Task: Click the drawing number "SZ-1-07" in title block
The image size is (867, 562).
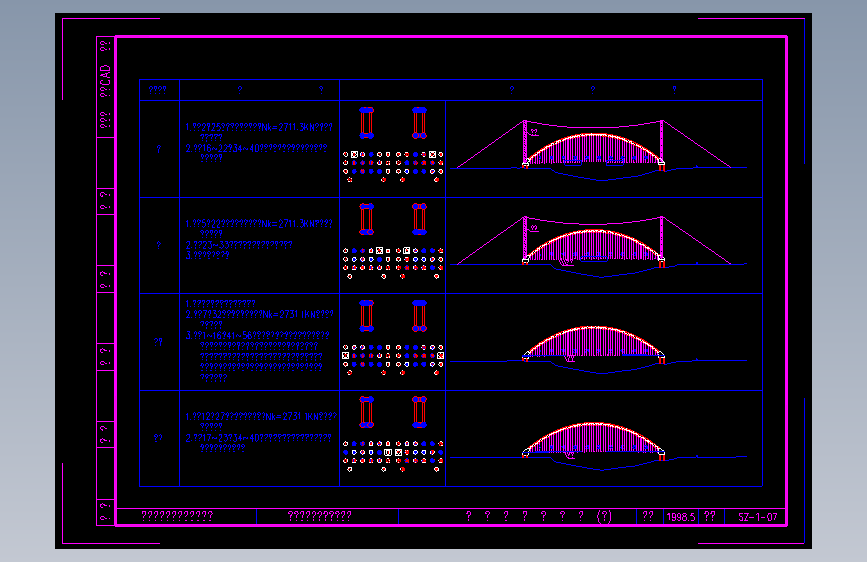Action: pyautogui.click(x=758, y=517)
